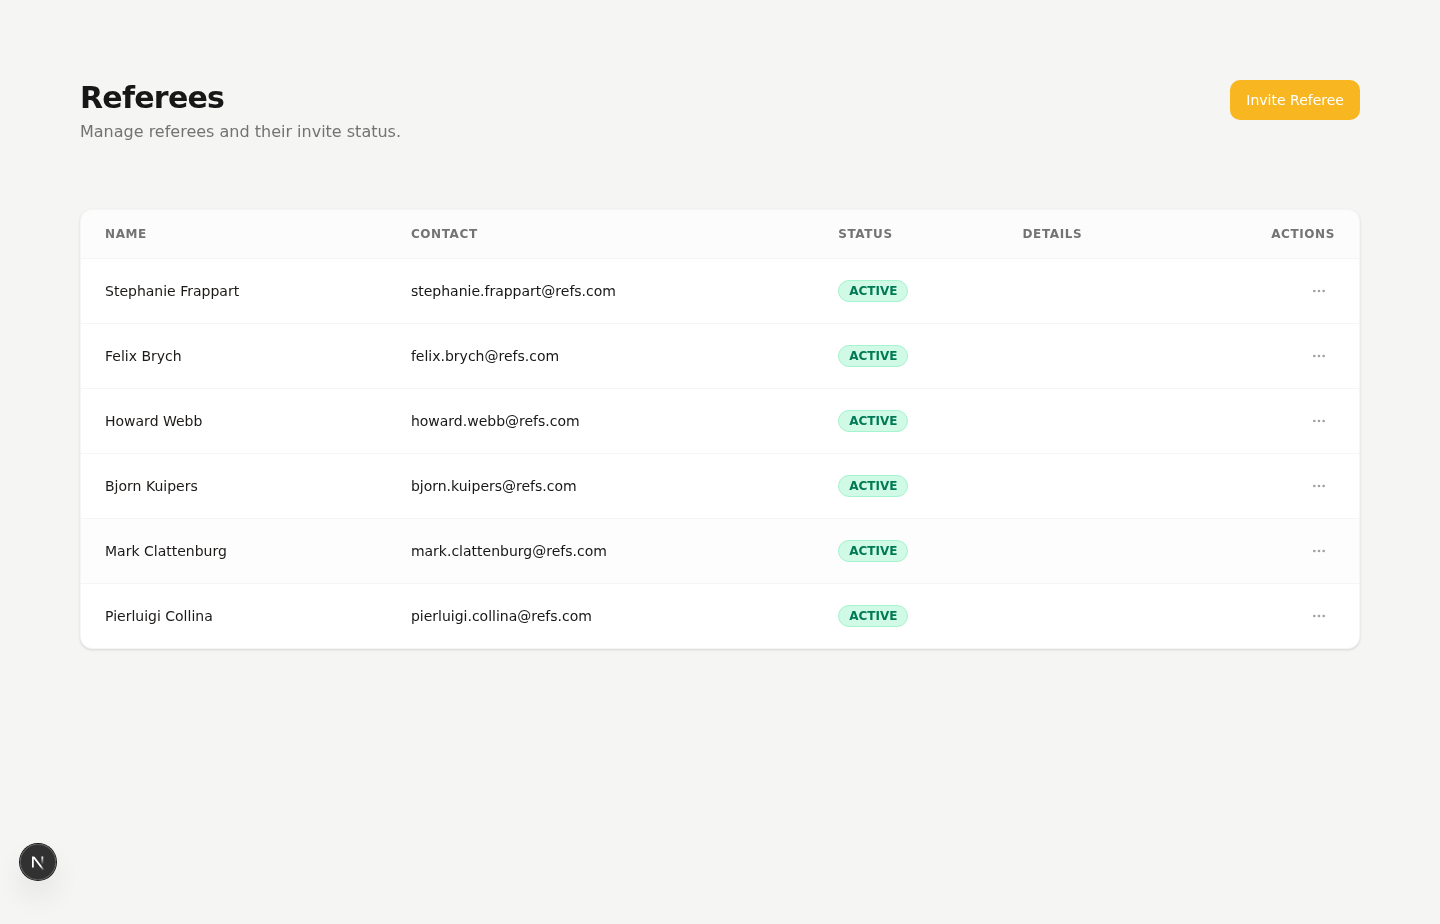The image size is (1440, 924).
Task: Click the Referees page heading
Action: pos(152,97)
